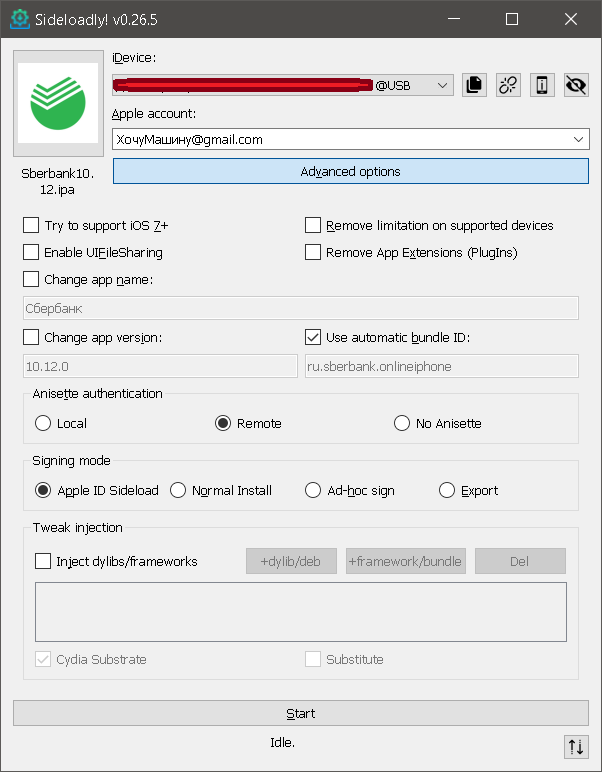Image resolution: width=602 pixels, height=772 pixels.
Task: Select Remote Anisette authentication
Action: tap(223, 423)
